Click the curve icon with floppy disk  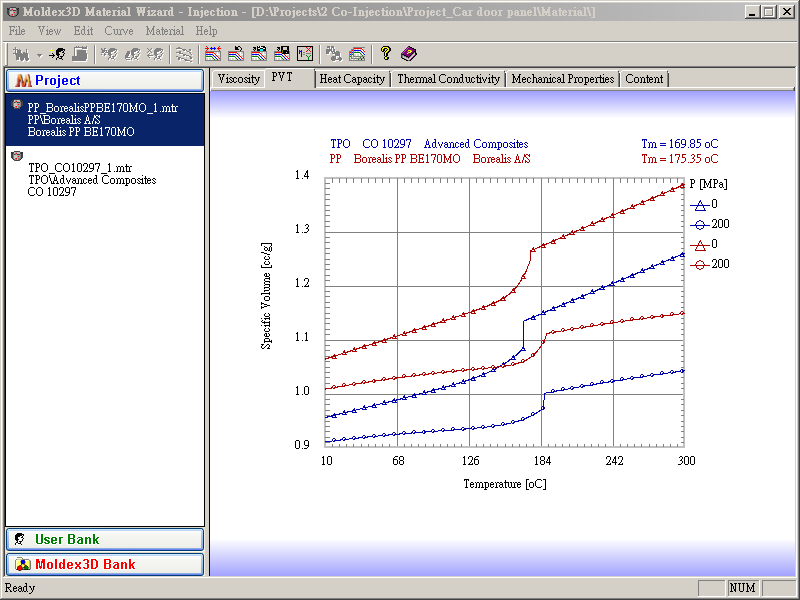[x=282, y=54]
